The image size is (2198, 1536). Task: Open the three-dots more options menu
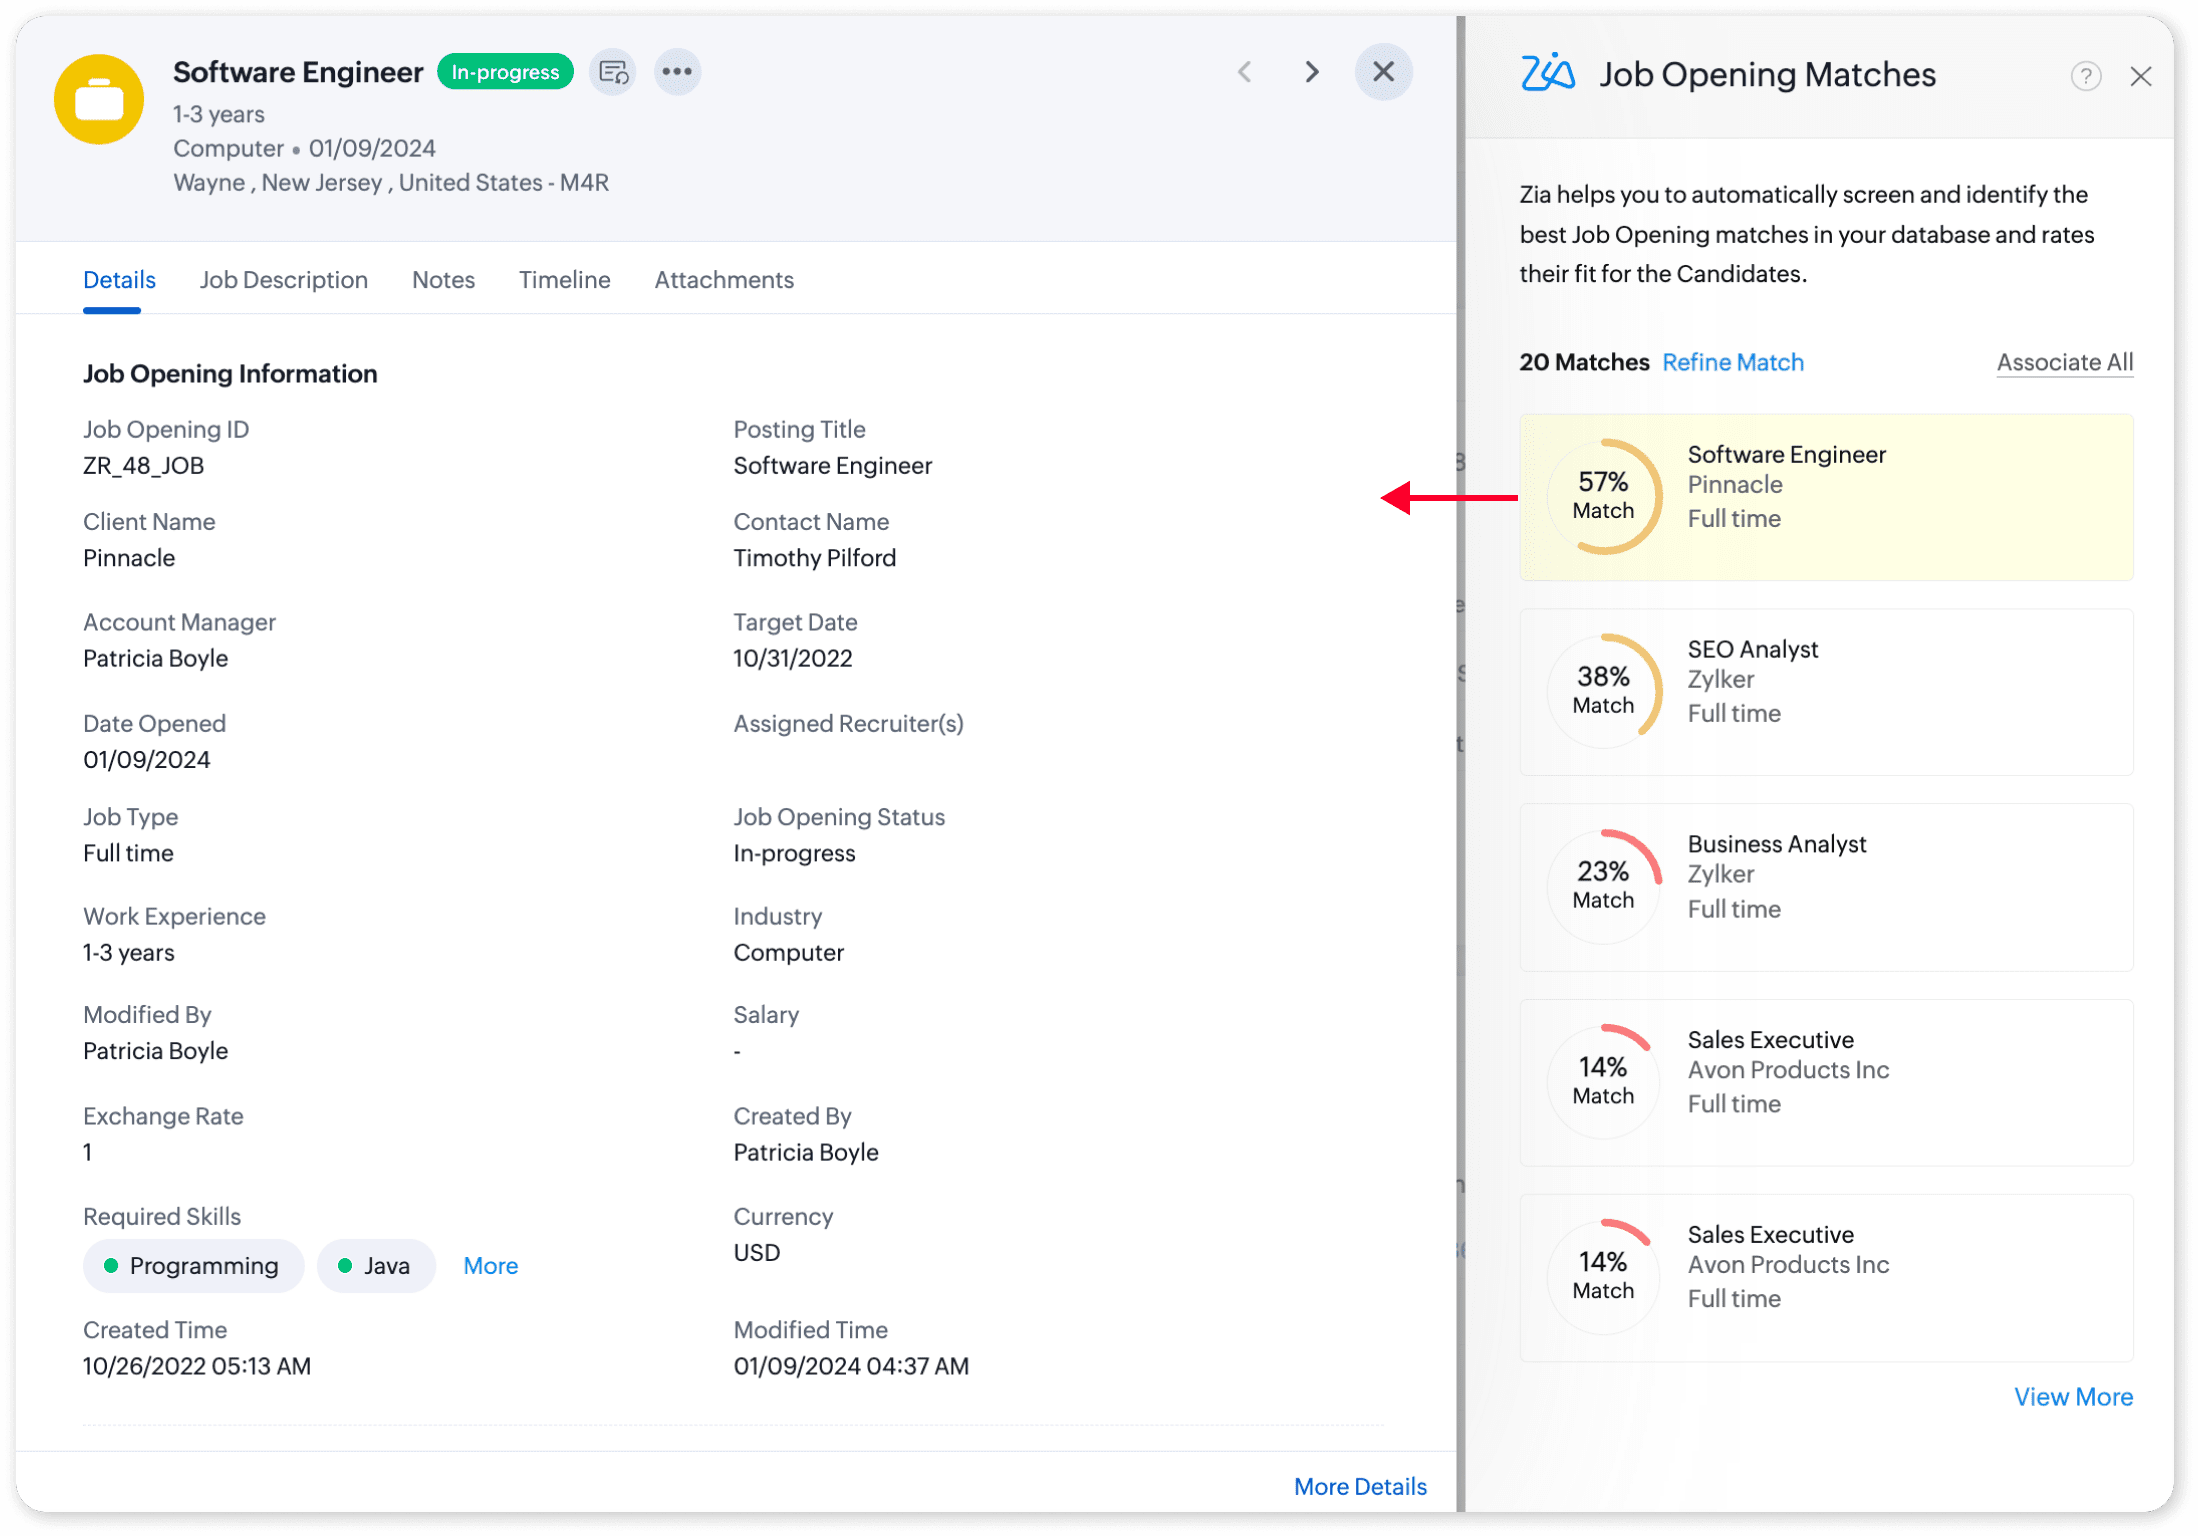(677, 72)
